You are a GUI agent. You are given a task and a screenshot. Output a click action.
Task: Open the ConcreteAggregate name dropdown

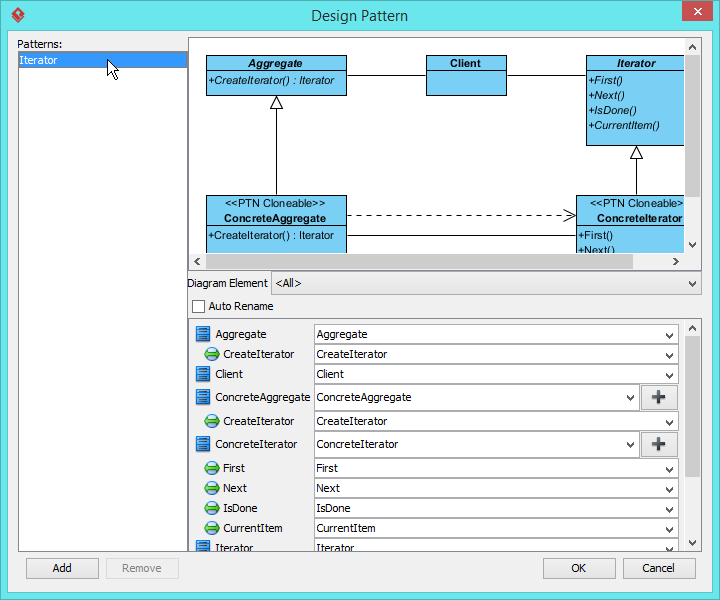pos(630,398)
